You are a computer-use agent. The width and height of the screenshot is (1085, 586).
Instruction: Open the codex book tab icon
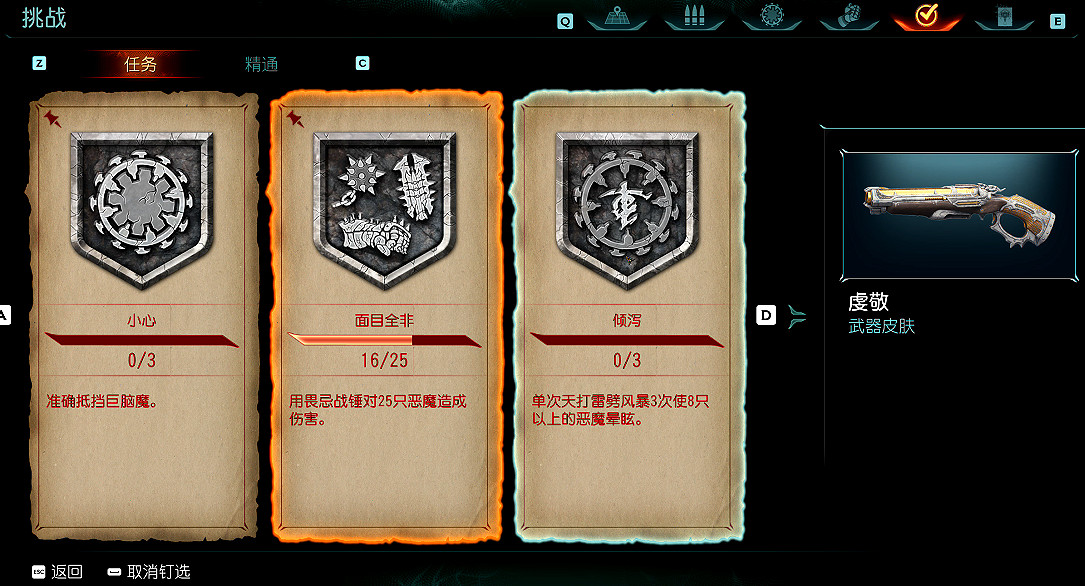pos(1004,17)
